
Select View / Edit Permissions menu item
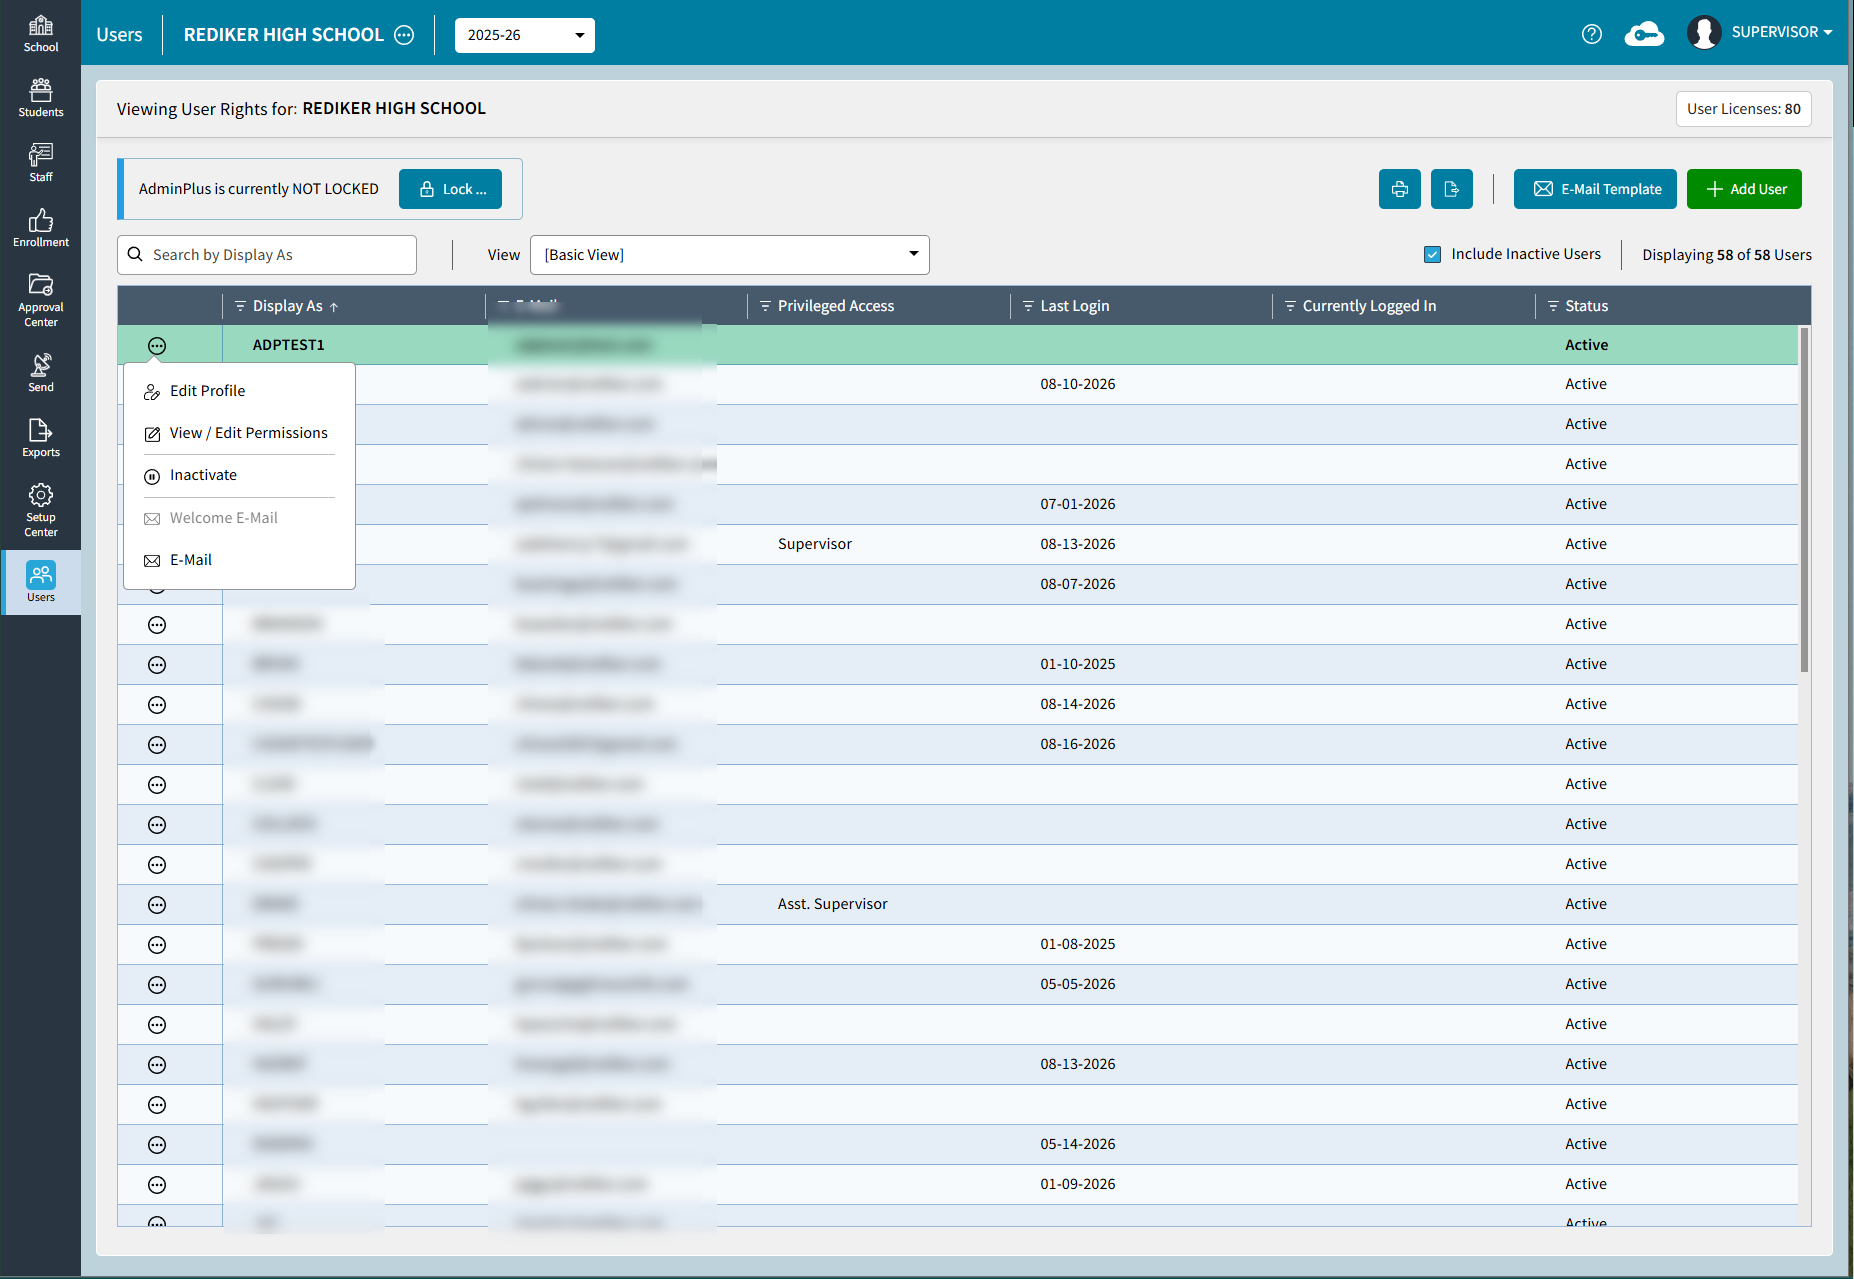(240, 433)
